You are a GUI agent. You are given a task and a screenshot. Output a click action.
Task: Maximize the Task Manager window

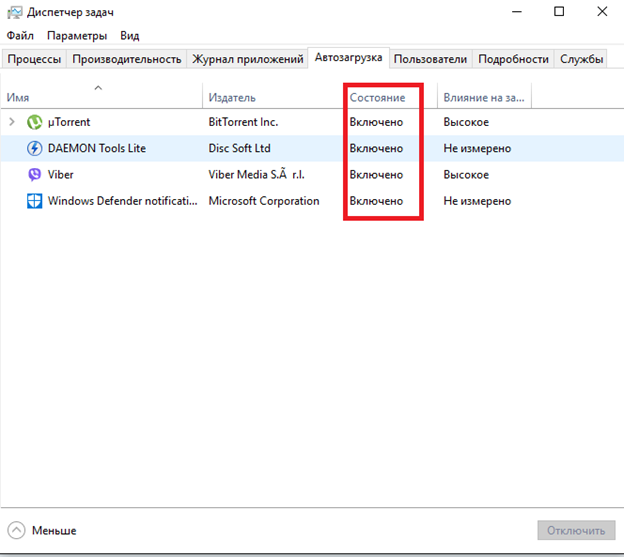point(559,12)
